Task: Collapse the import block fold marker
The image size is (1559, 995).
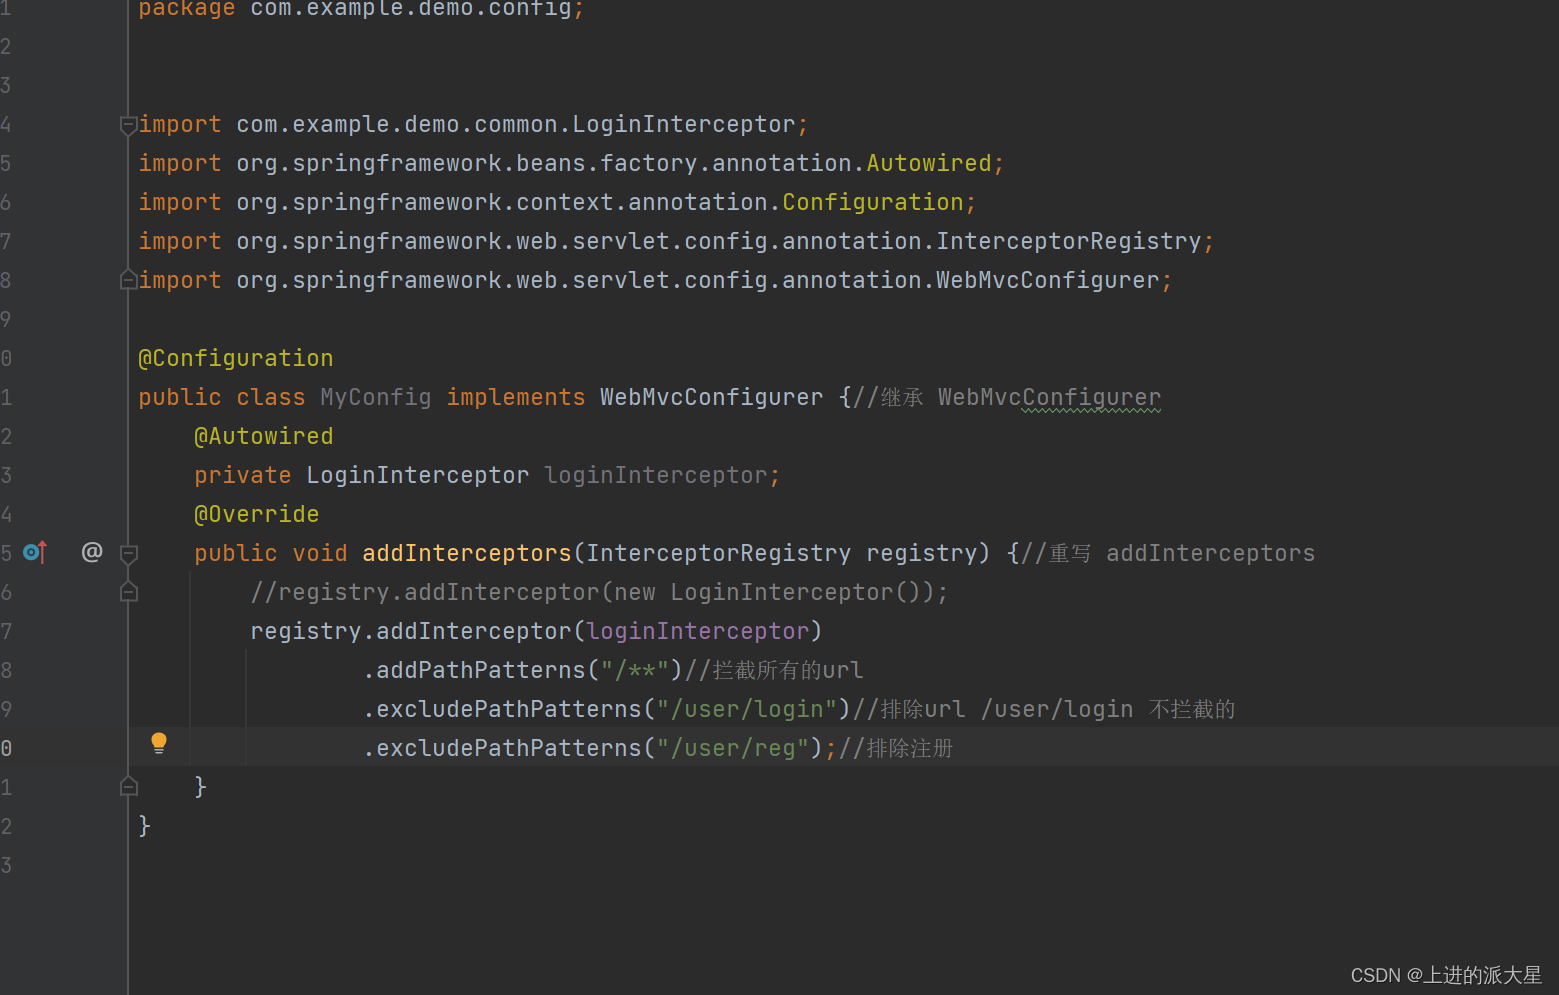Action: coord(128,125)
